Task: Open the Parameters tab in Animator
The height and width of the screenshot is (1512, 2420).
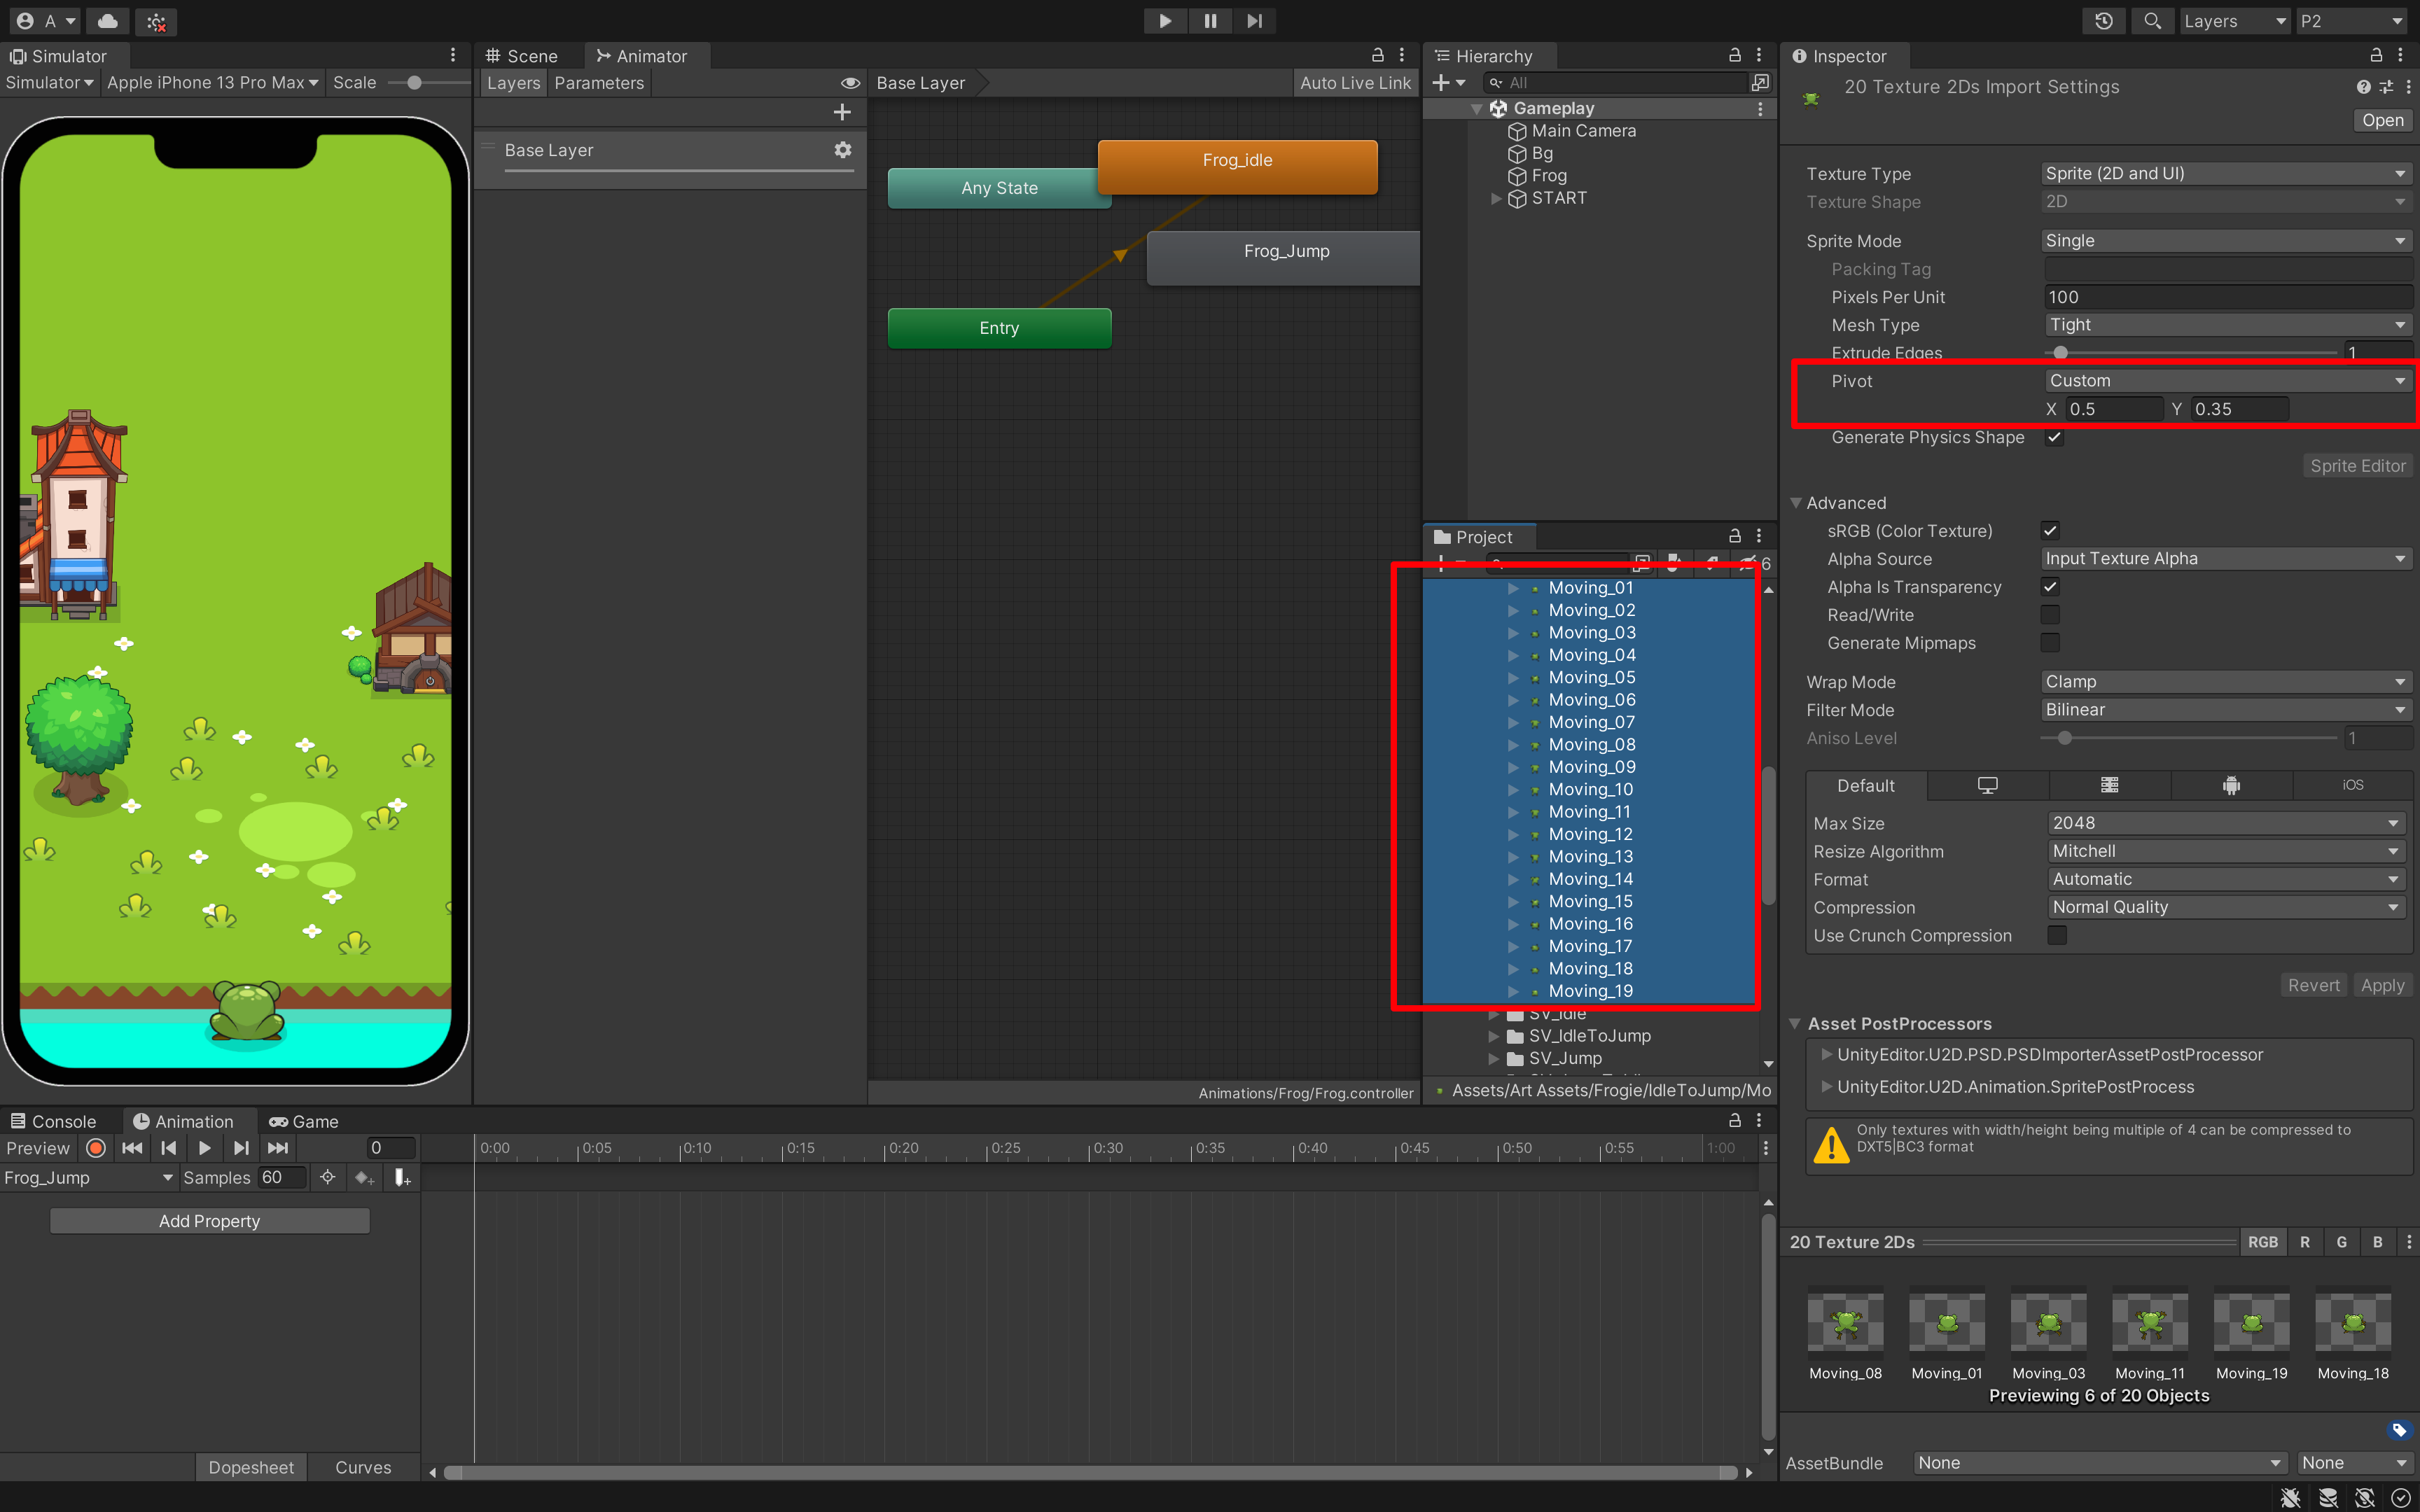Action: click(599, 83)
